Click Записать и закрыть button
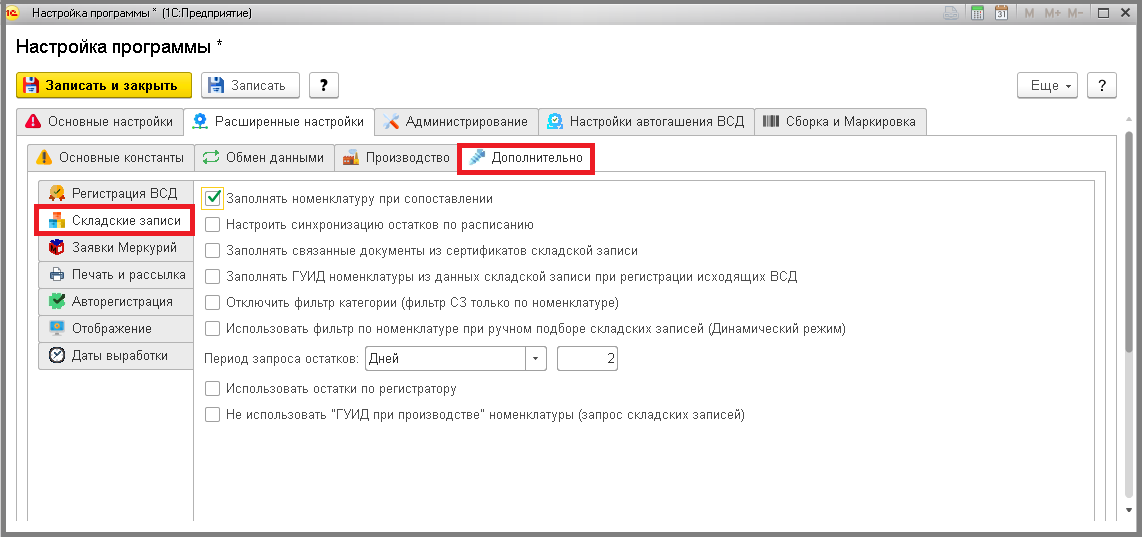The image size is (1142, 537). click(103, 85)
